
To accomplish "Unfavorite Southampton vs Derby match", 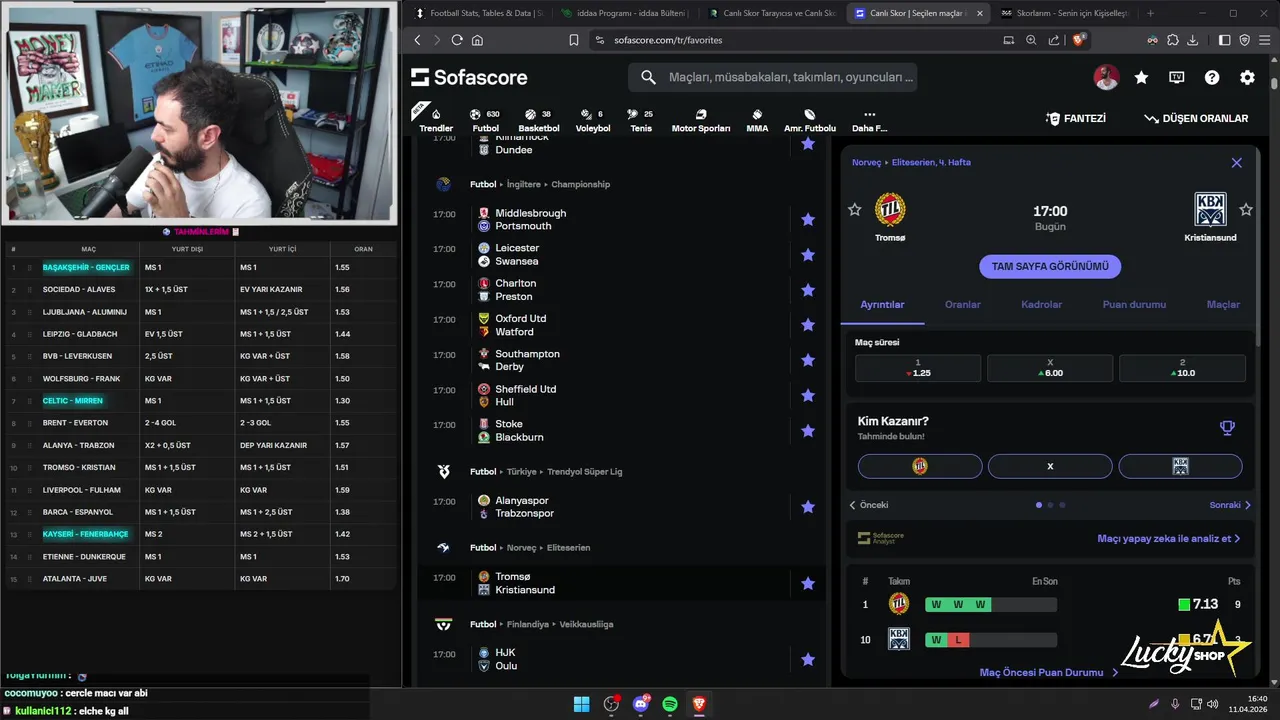I will point(808,360).
